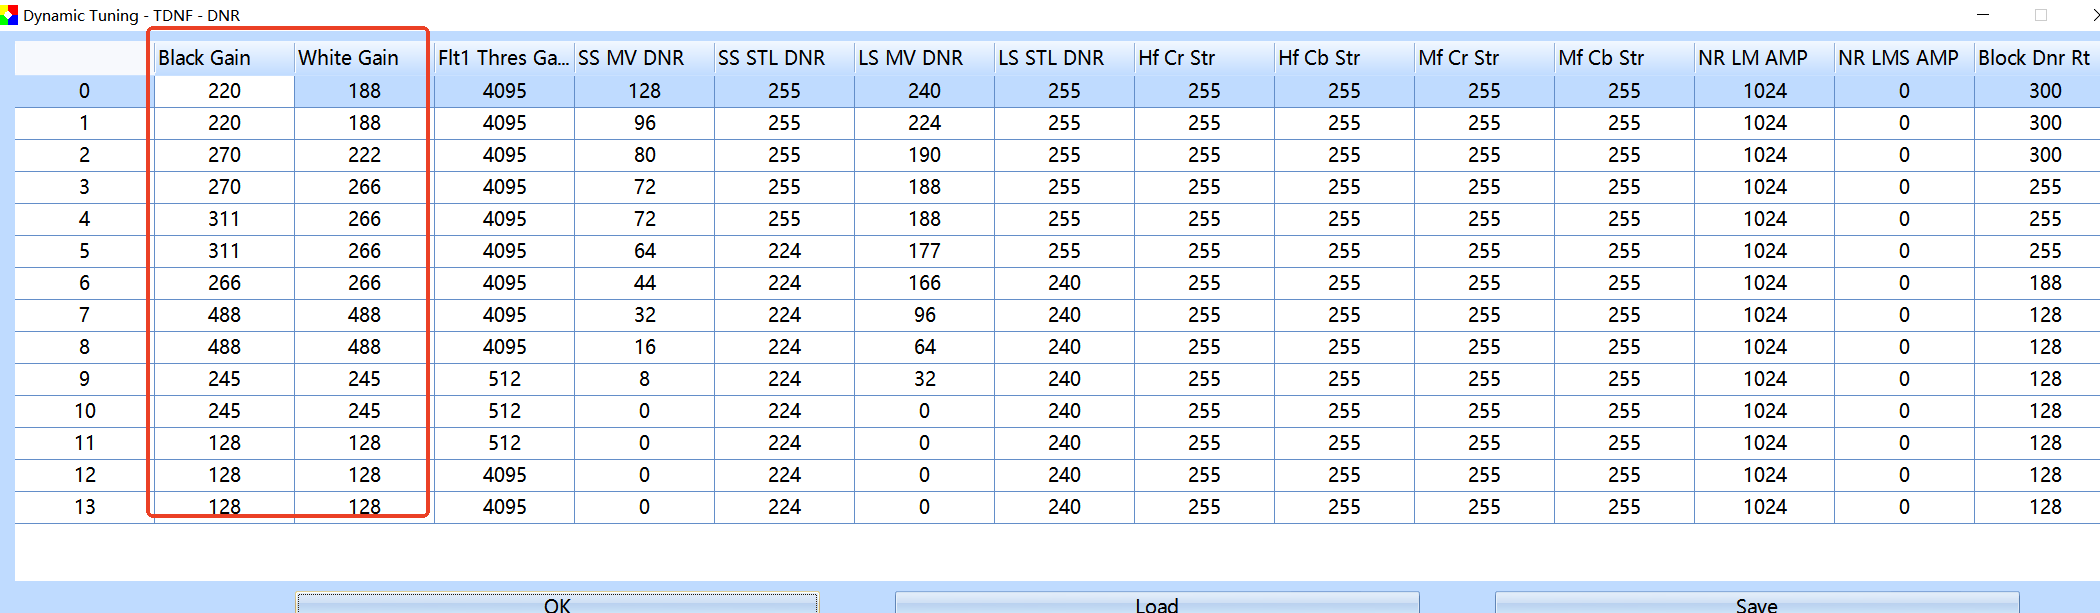This screenshot has height=613, width=2100.
Task: Edit SS MV DNR cell showing 44
Action: click(644, 283)
